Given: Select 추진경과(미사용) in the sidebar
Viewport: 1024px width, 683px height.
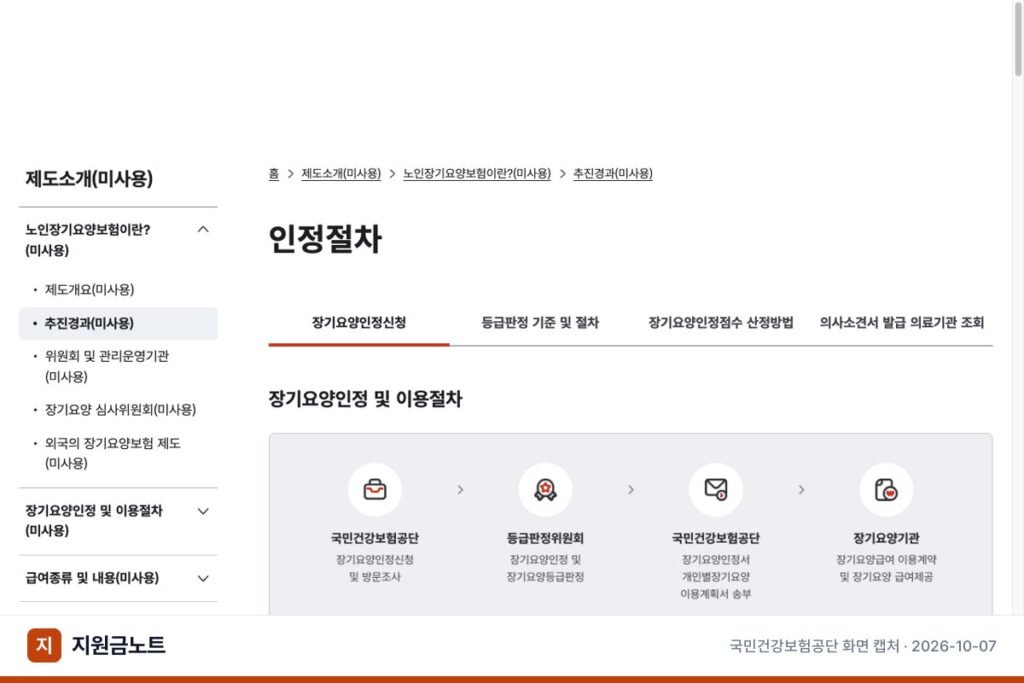Looking at the screenshot, I should pyautogui.click(x=118, y=323).
